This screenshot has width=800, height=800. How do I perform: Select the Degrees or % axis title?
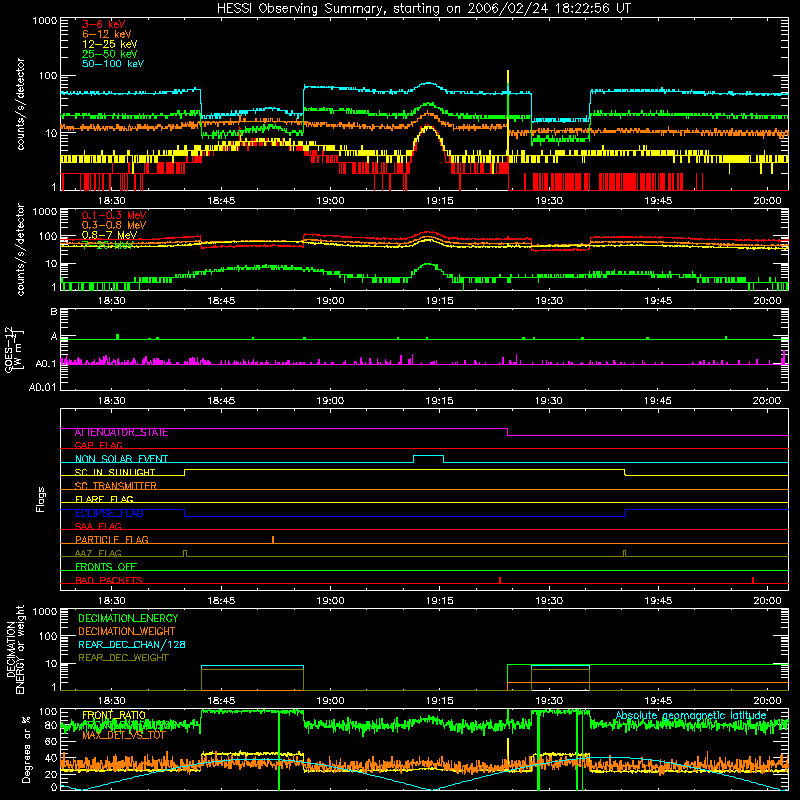pyautogui.click(x=26, y=749)
